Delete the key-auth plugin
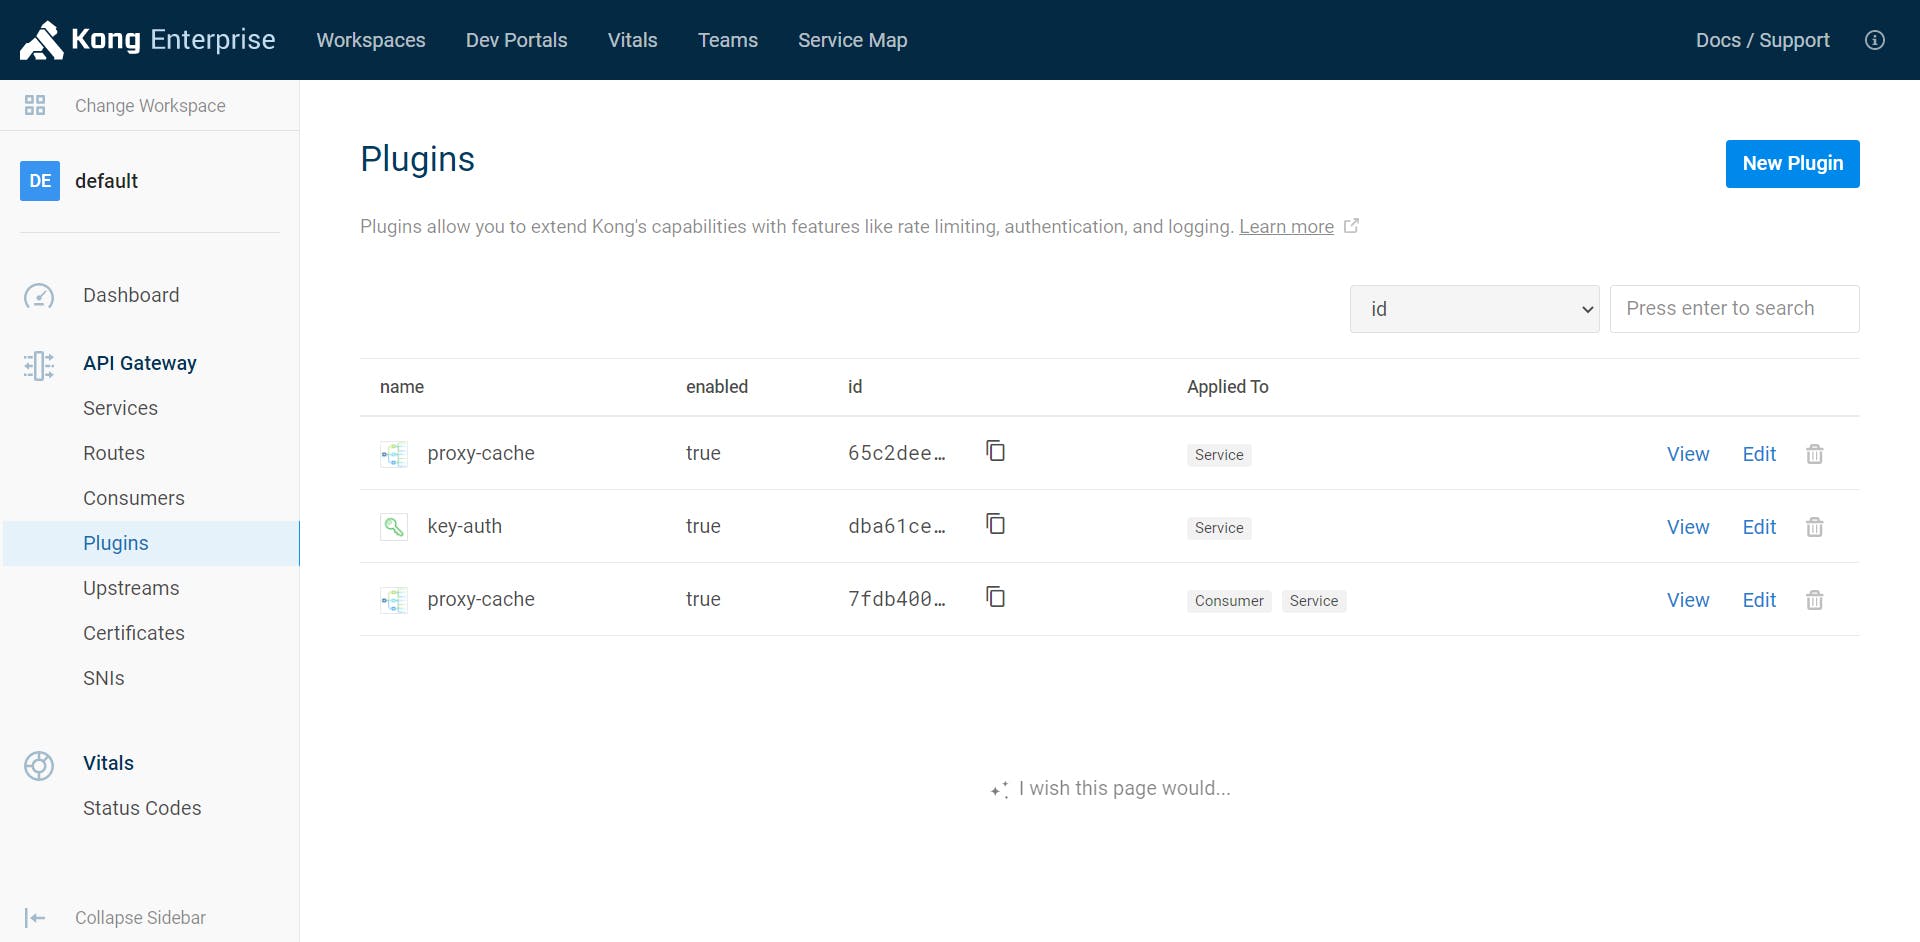Screen dimensions: 1920x942 [1815, 527]
